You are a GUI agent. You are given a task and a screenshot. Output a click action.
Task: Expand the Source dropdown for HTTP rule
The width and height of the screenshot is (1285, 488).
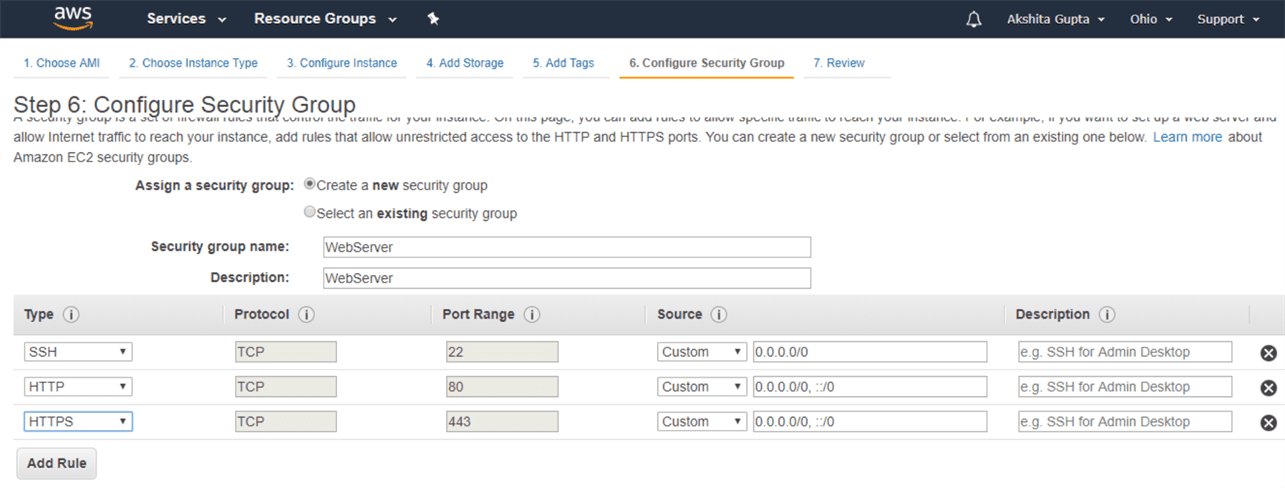pyautogui.click(x=702, y=387)
